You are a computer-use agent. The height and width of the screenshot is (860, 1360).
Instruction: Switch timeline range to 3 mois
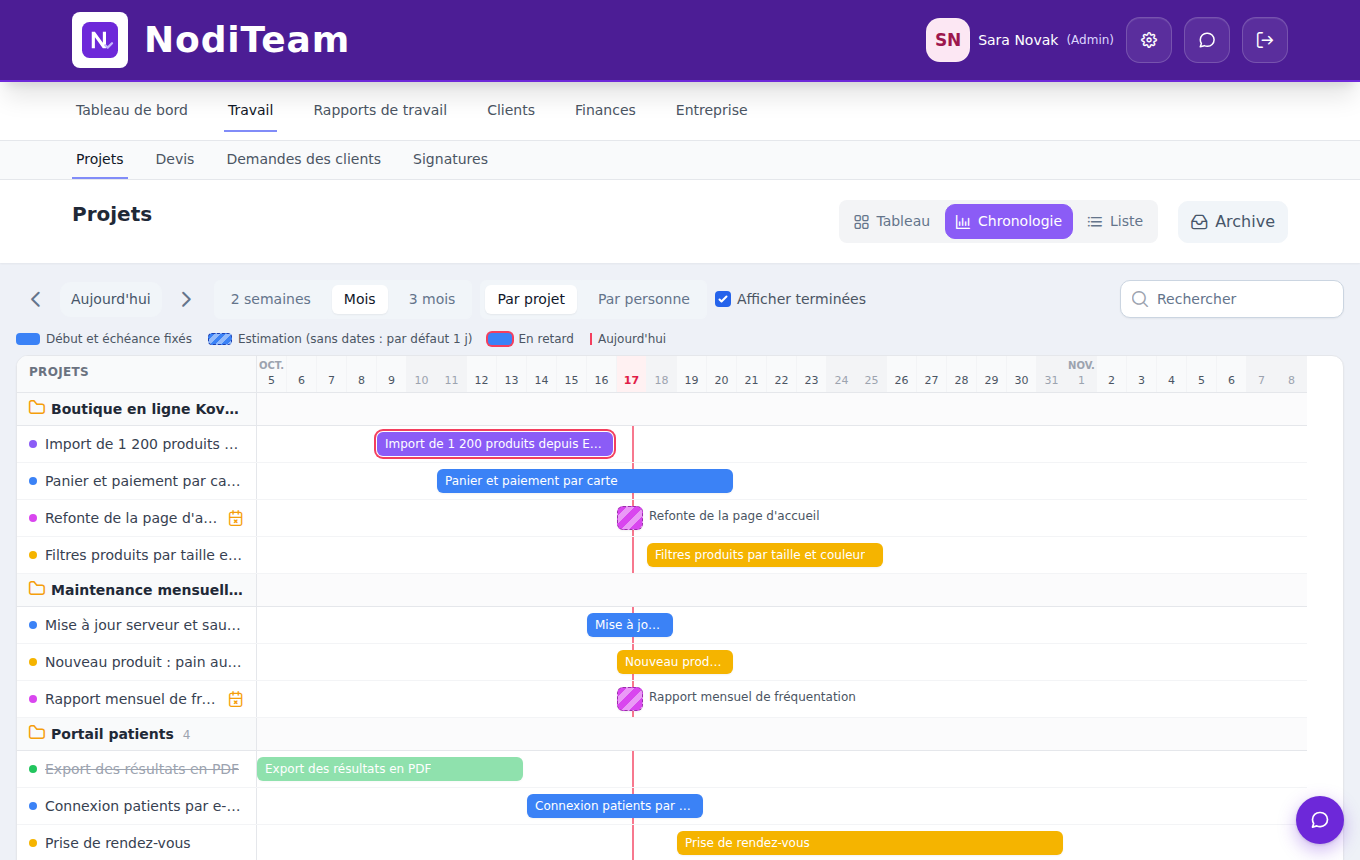[x=432, y=299]
